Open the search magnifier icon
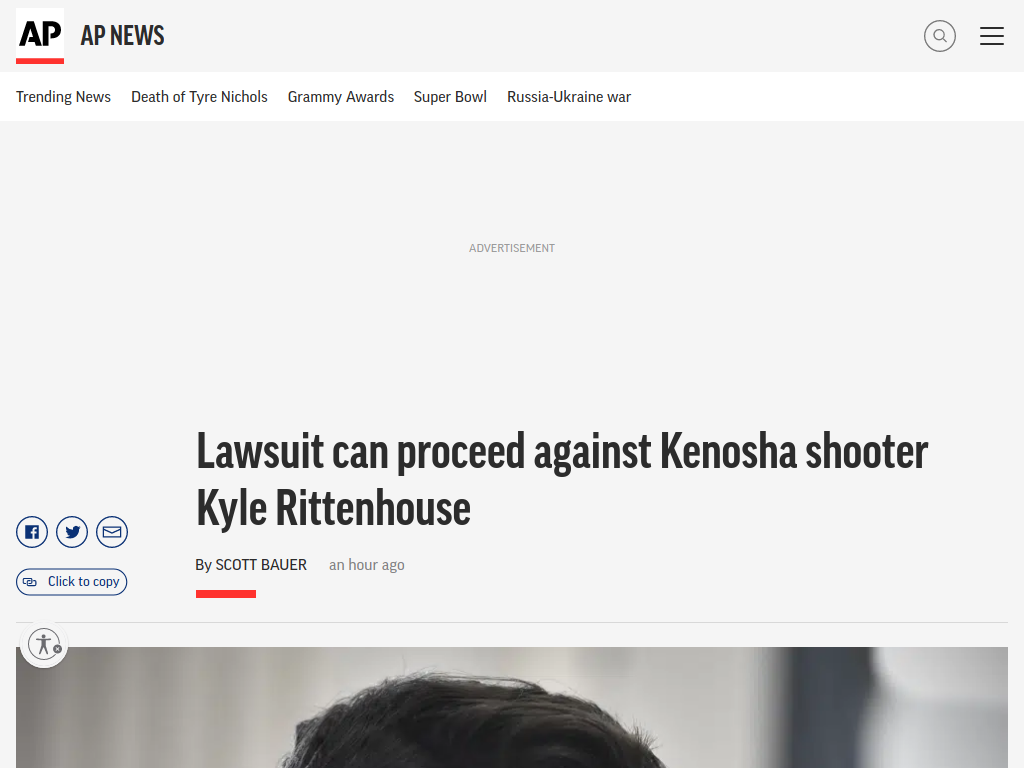 point(939,36)
